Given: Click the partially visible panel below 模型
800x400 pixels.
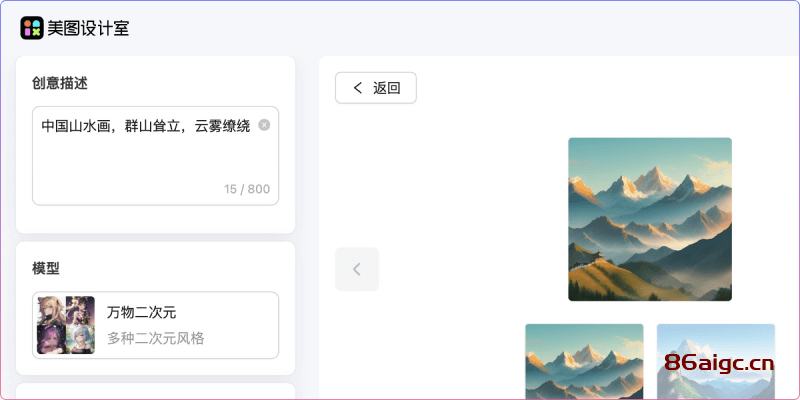Looking at the screenshot, I should [156, 392].
